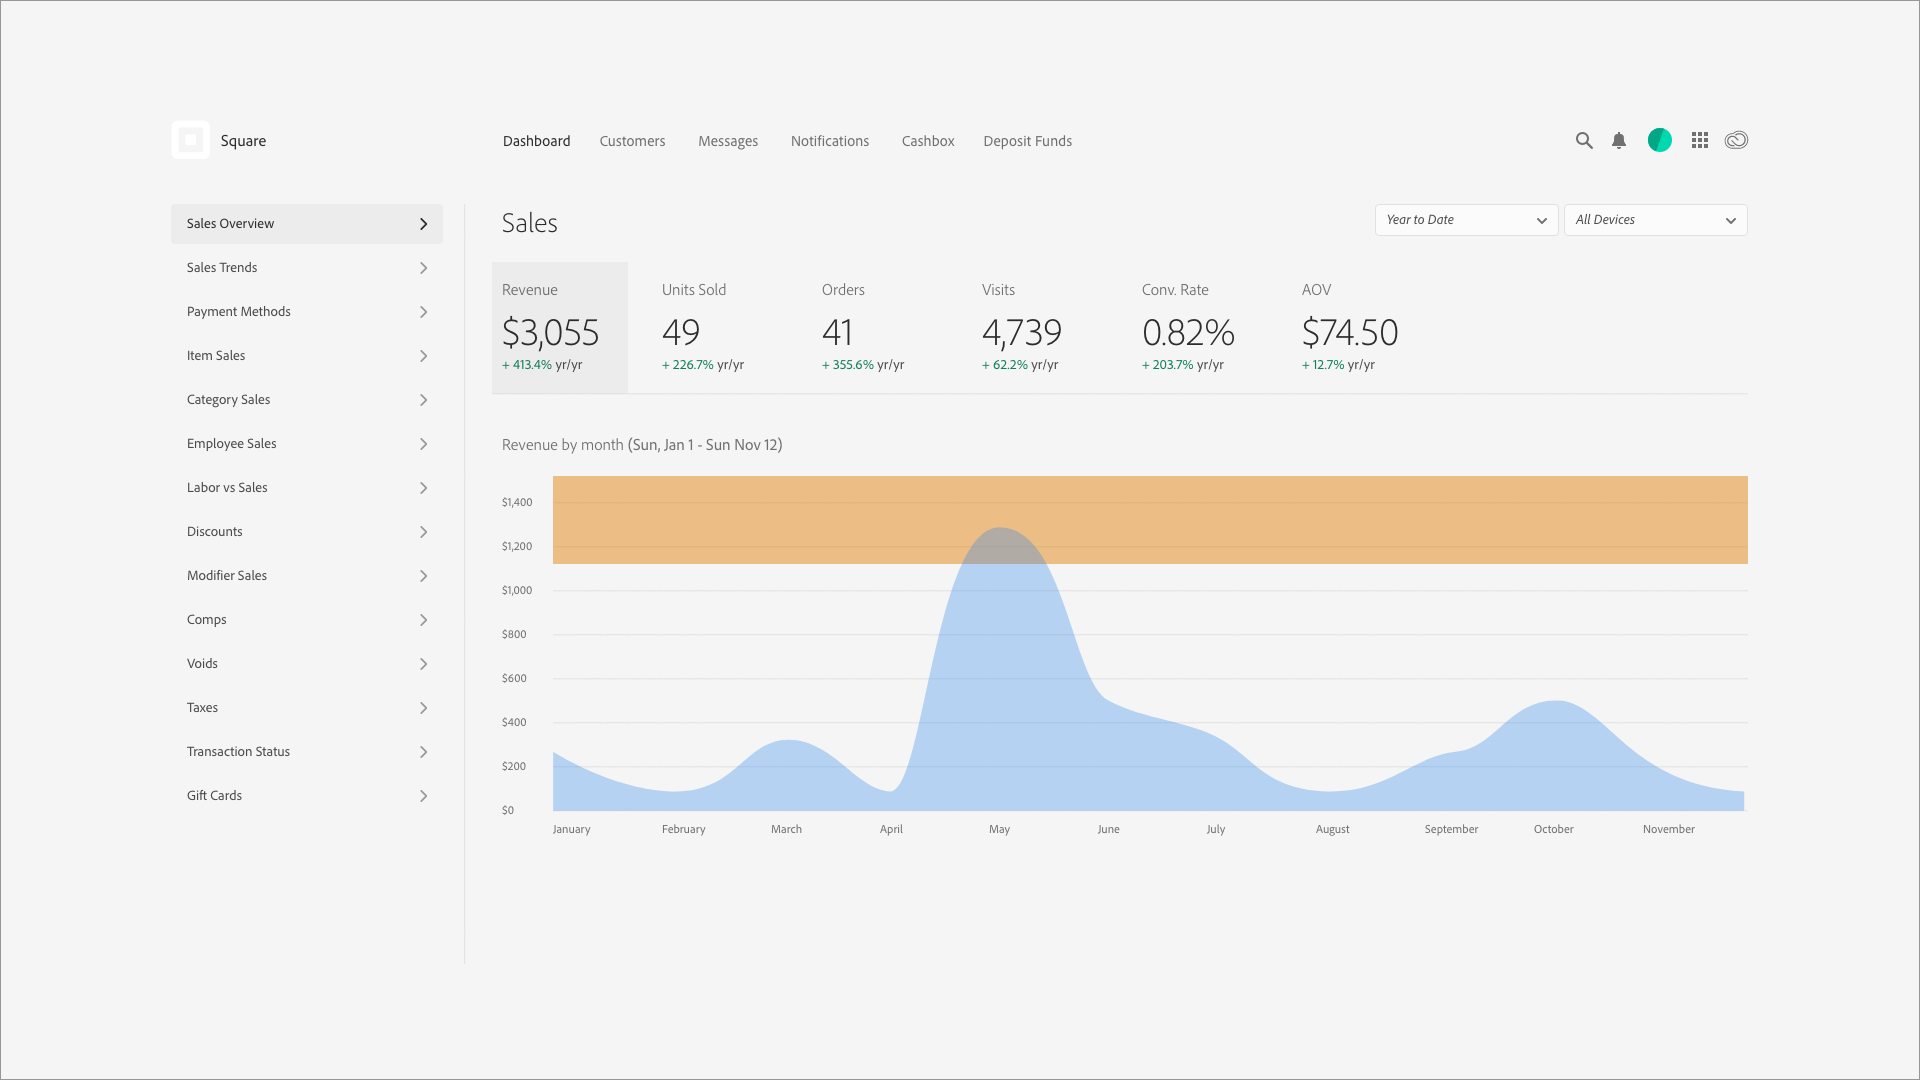Open the Year to Date dropdown
Screen dimensions: 1920x1080
point(1465,220)
